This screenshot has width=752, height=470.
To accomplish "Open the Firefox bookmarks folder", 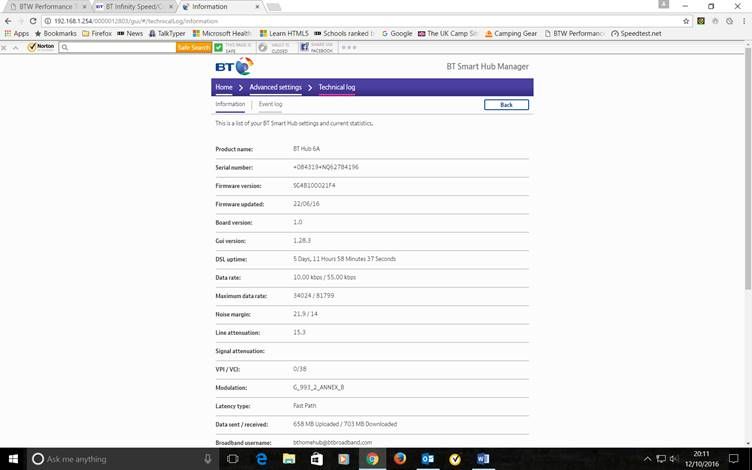I will click(97, 34).
